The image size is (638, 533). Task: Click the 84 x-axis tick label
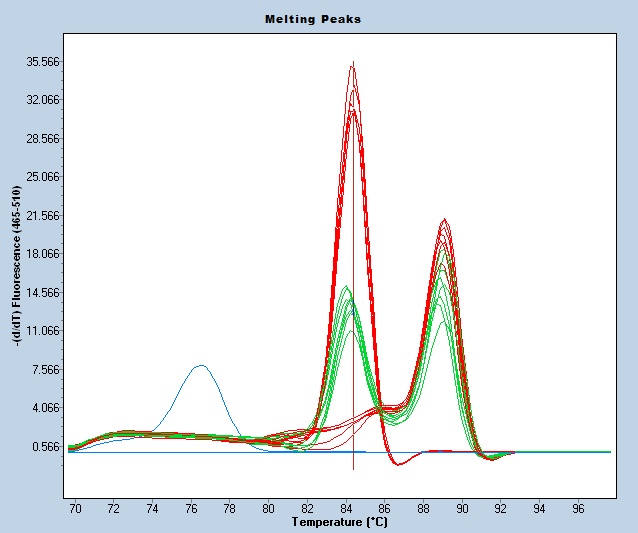pyautogui.click(x=346, y=509)
